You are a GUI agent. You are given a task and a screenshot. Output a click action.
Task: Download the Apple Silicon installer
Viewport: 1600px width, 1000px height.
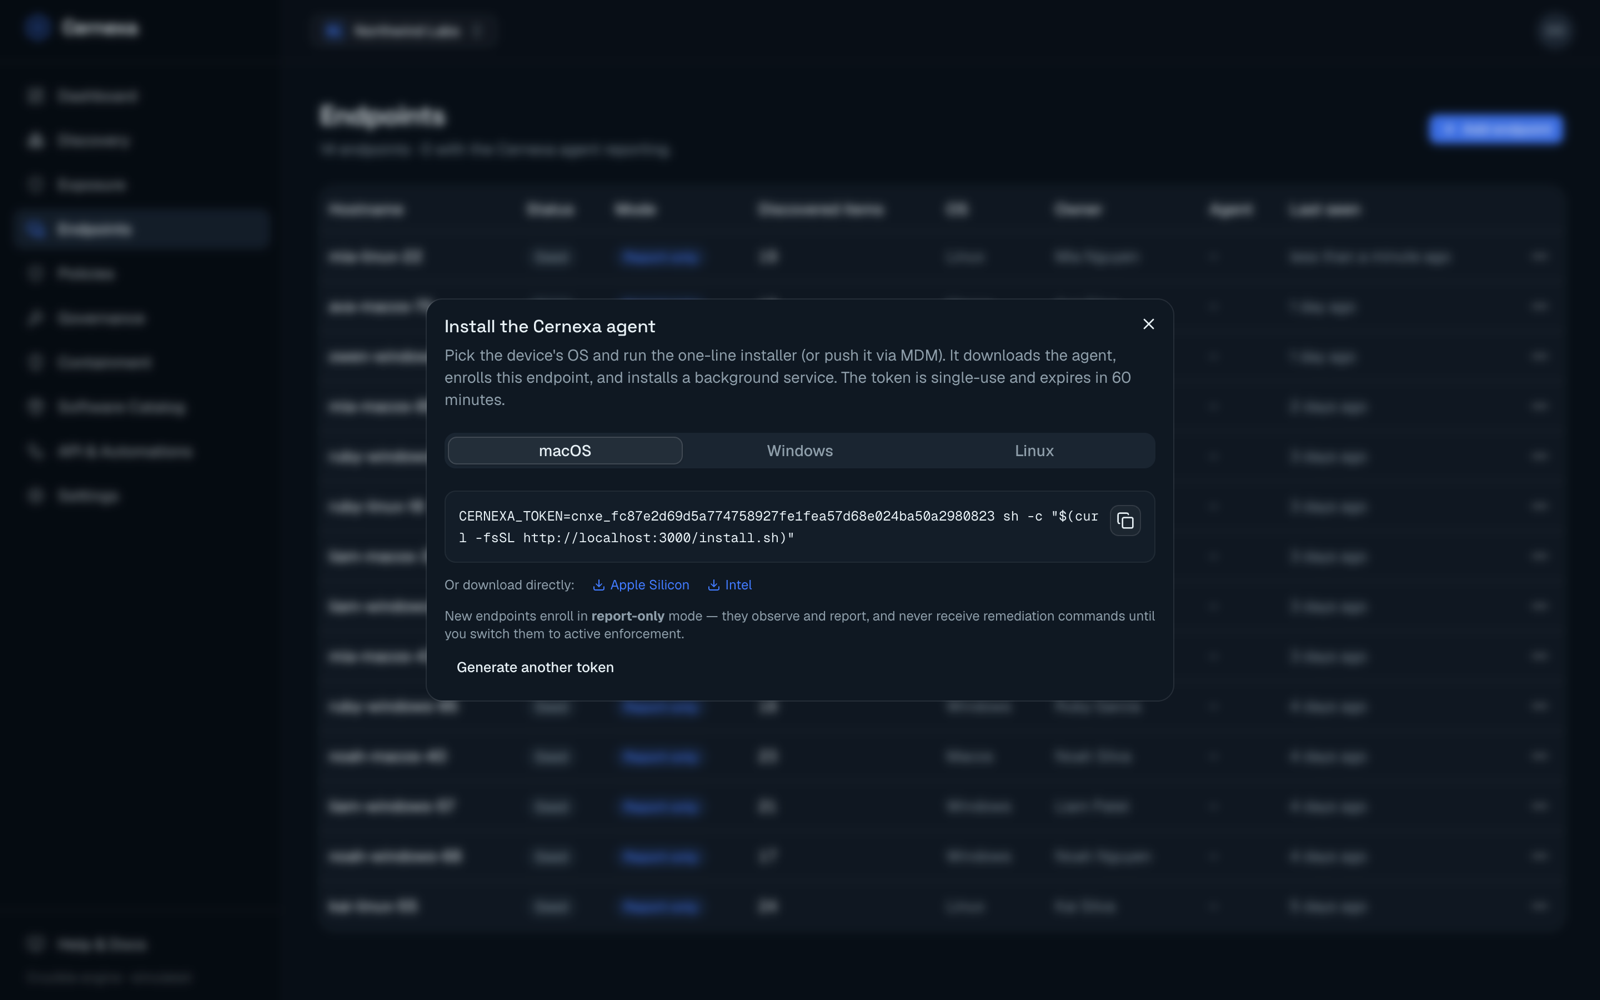click(641, 585)
